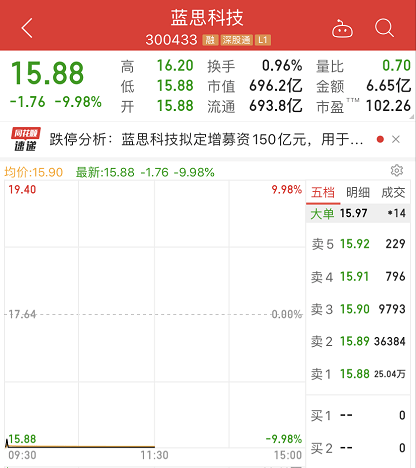416x468 pixels.
Task: Select the 买2 empty bid row
Action: (358, 448)
